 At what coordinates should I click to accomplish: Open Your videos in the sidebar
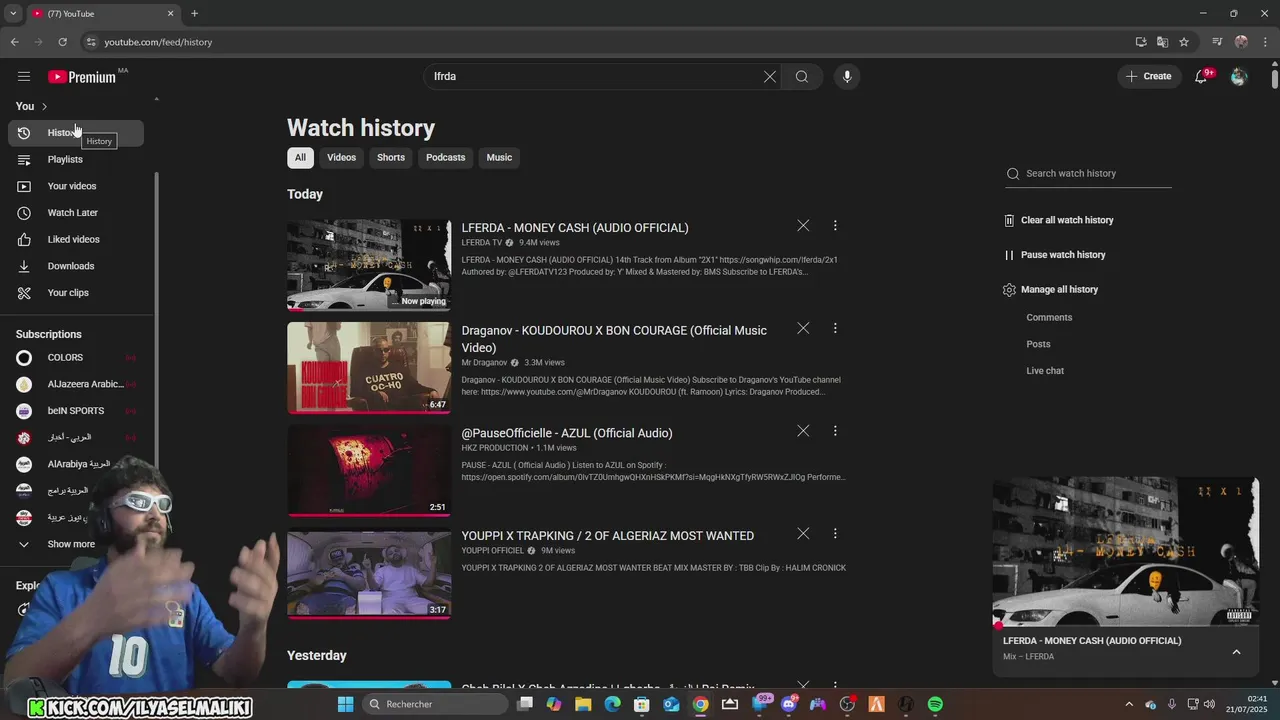[76, 186]
